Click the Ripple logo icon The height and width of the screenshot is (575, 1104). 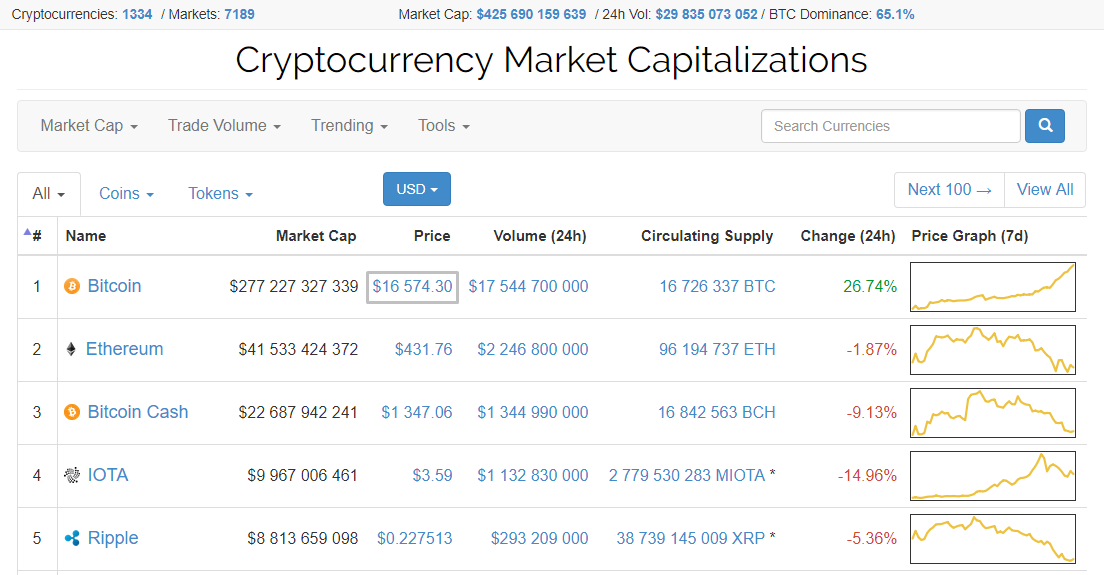click(x=72, y=538)
